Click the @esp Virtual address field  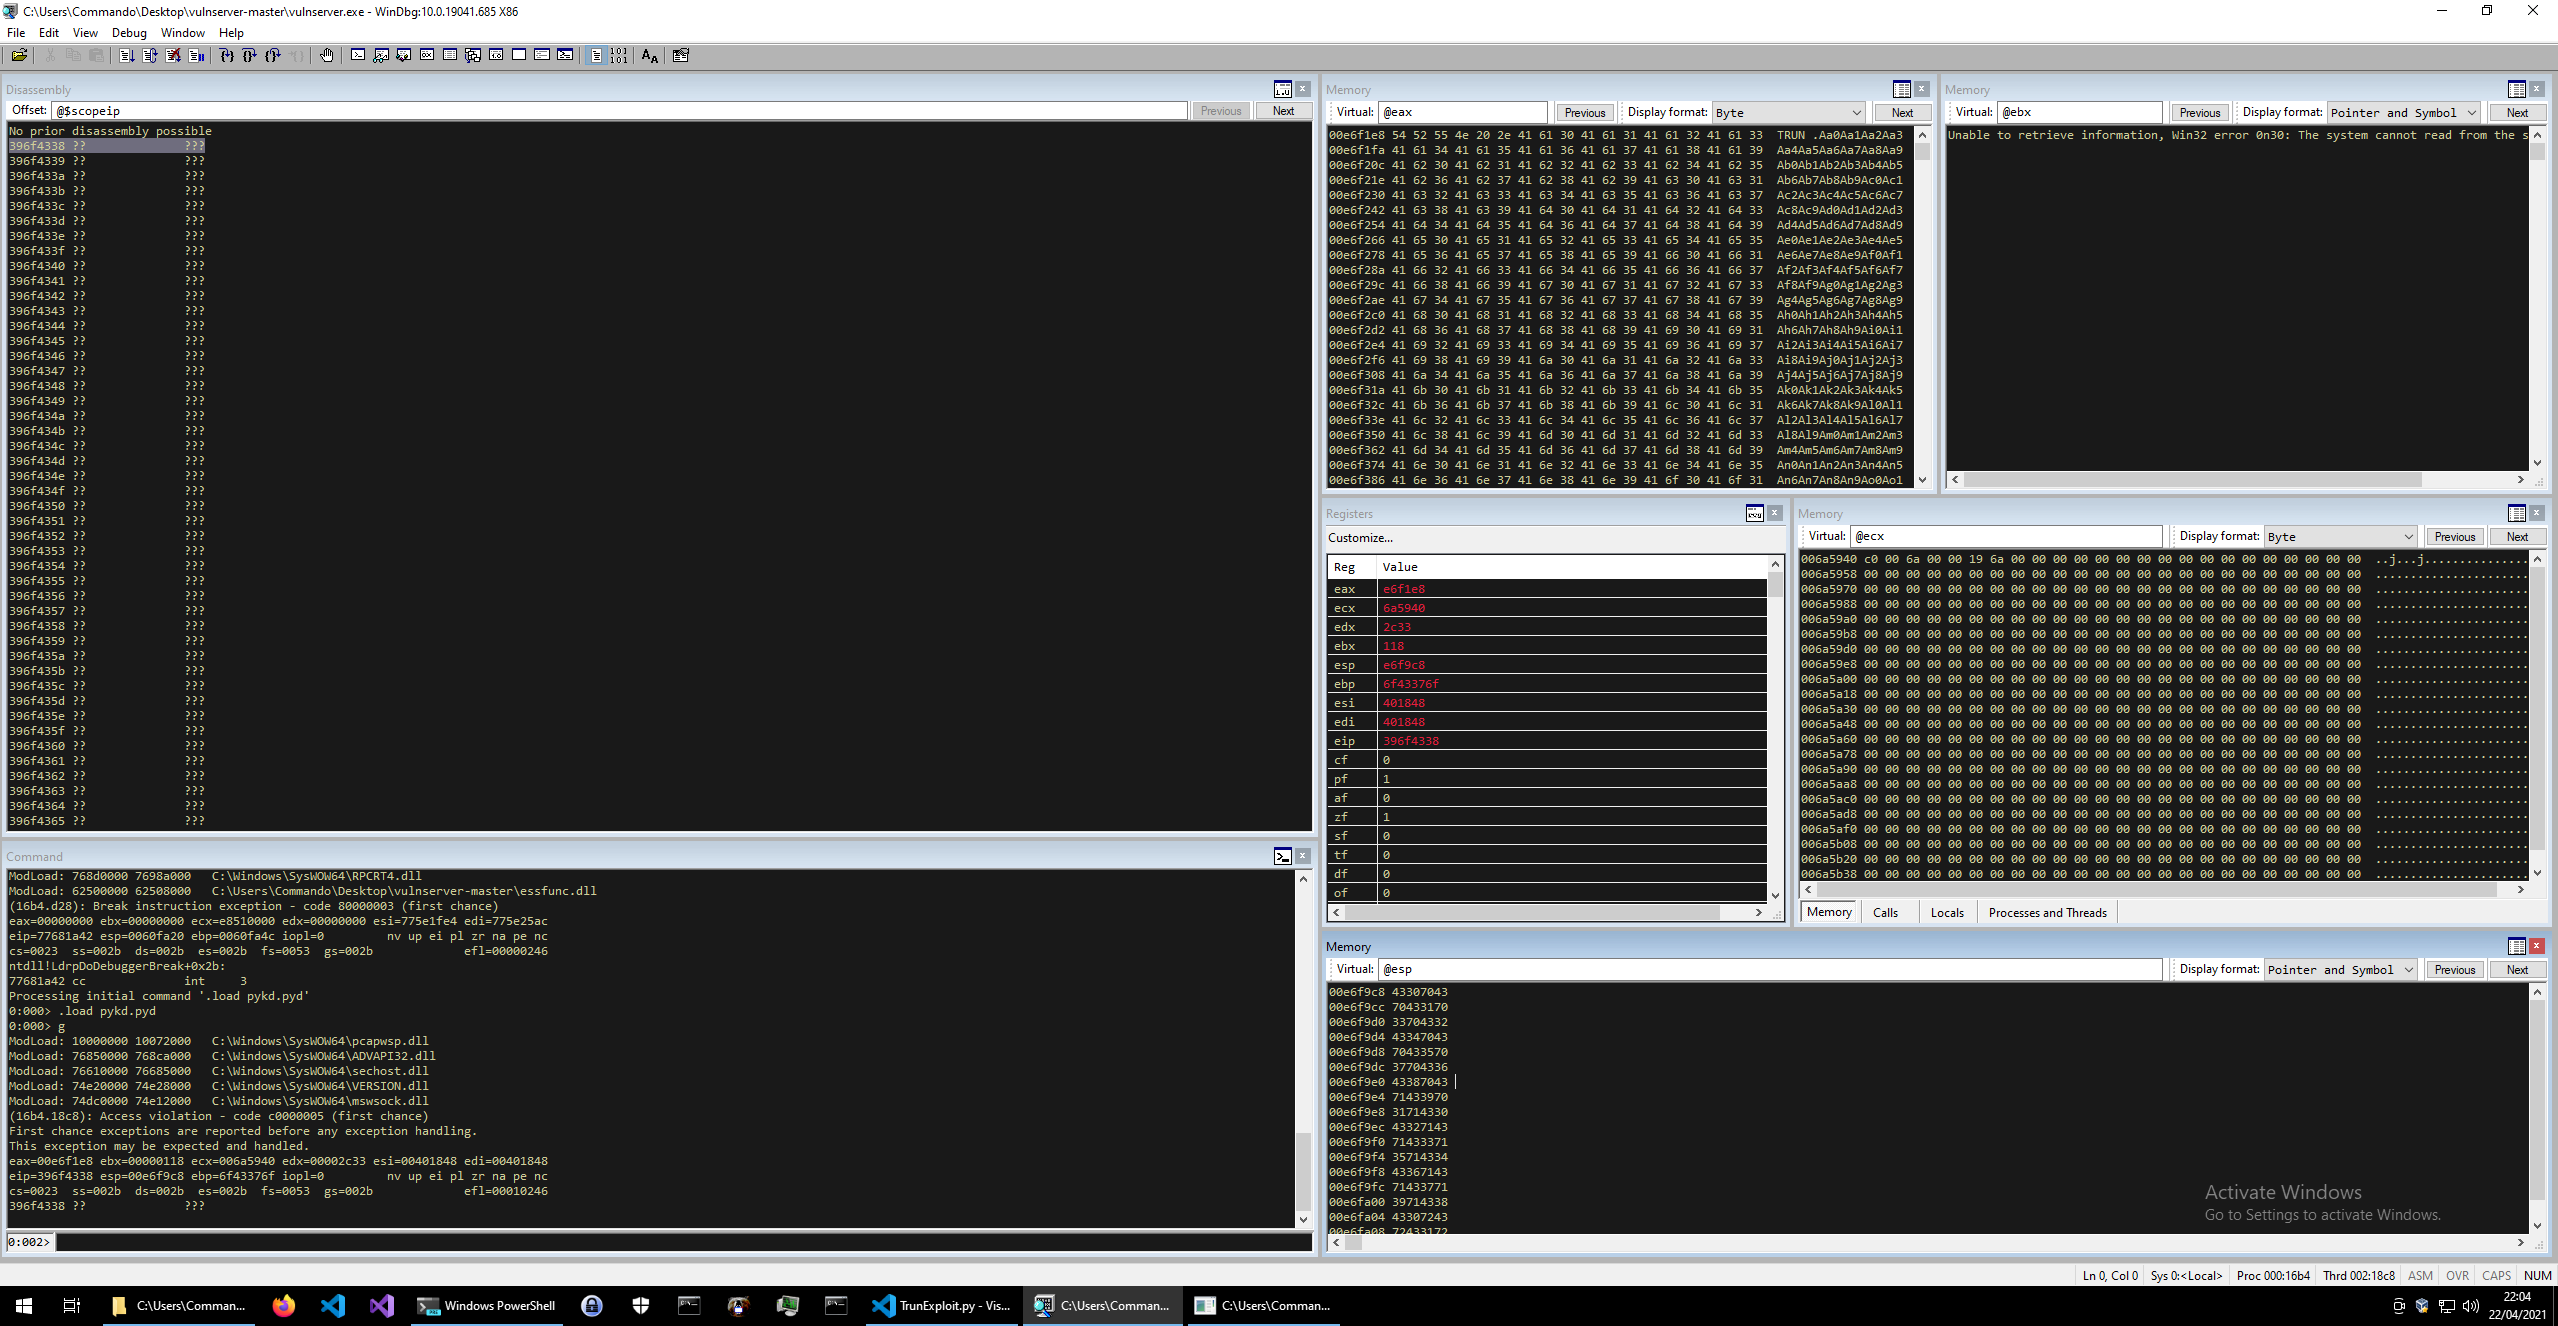point(1770,969)
